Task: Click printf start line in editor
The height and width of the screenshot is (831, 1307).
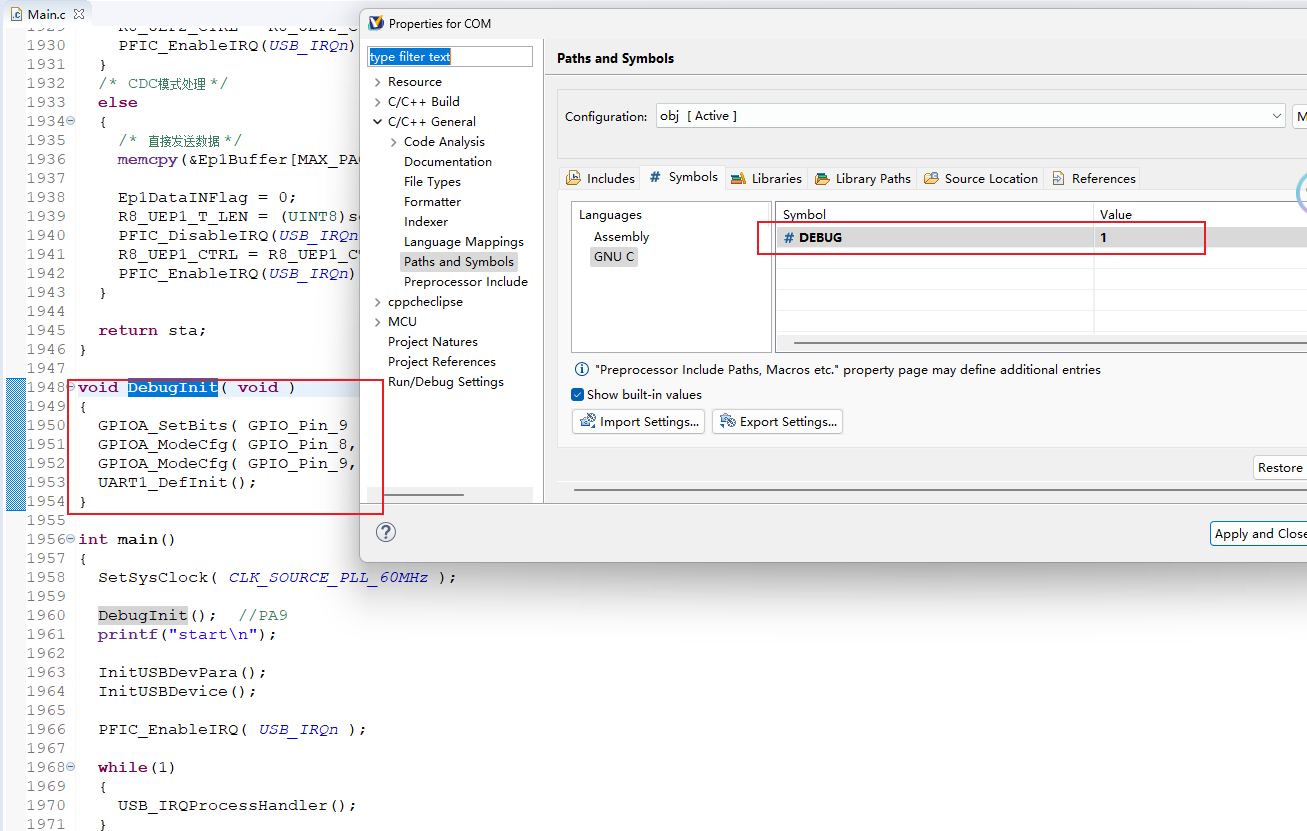Action: pos(187,634)
